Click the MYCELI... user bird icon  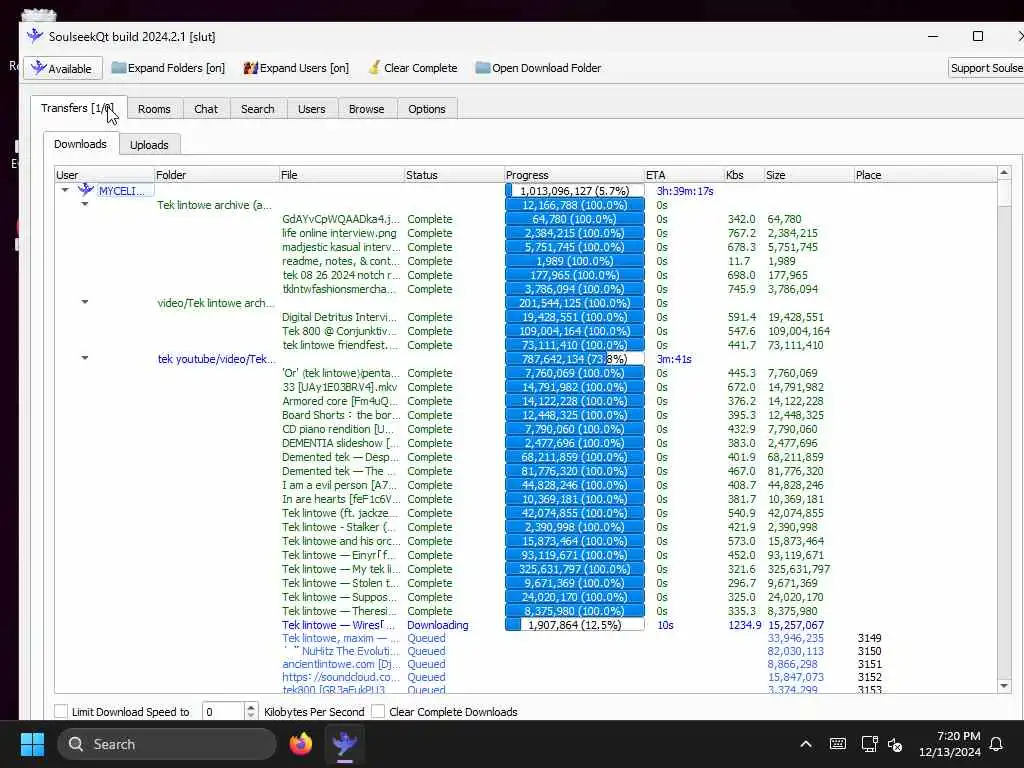(86, 190)
